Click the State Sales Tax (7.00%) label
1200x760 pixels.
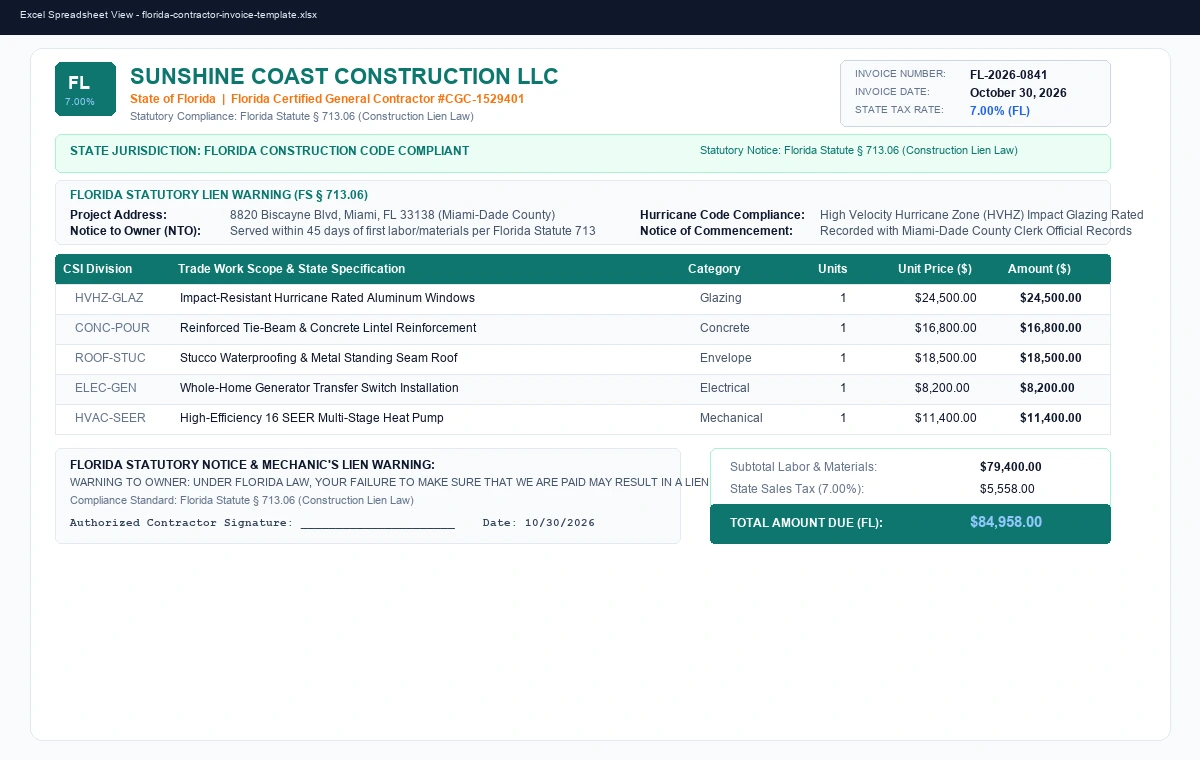797,489
